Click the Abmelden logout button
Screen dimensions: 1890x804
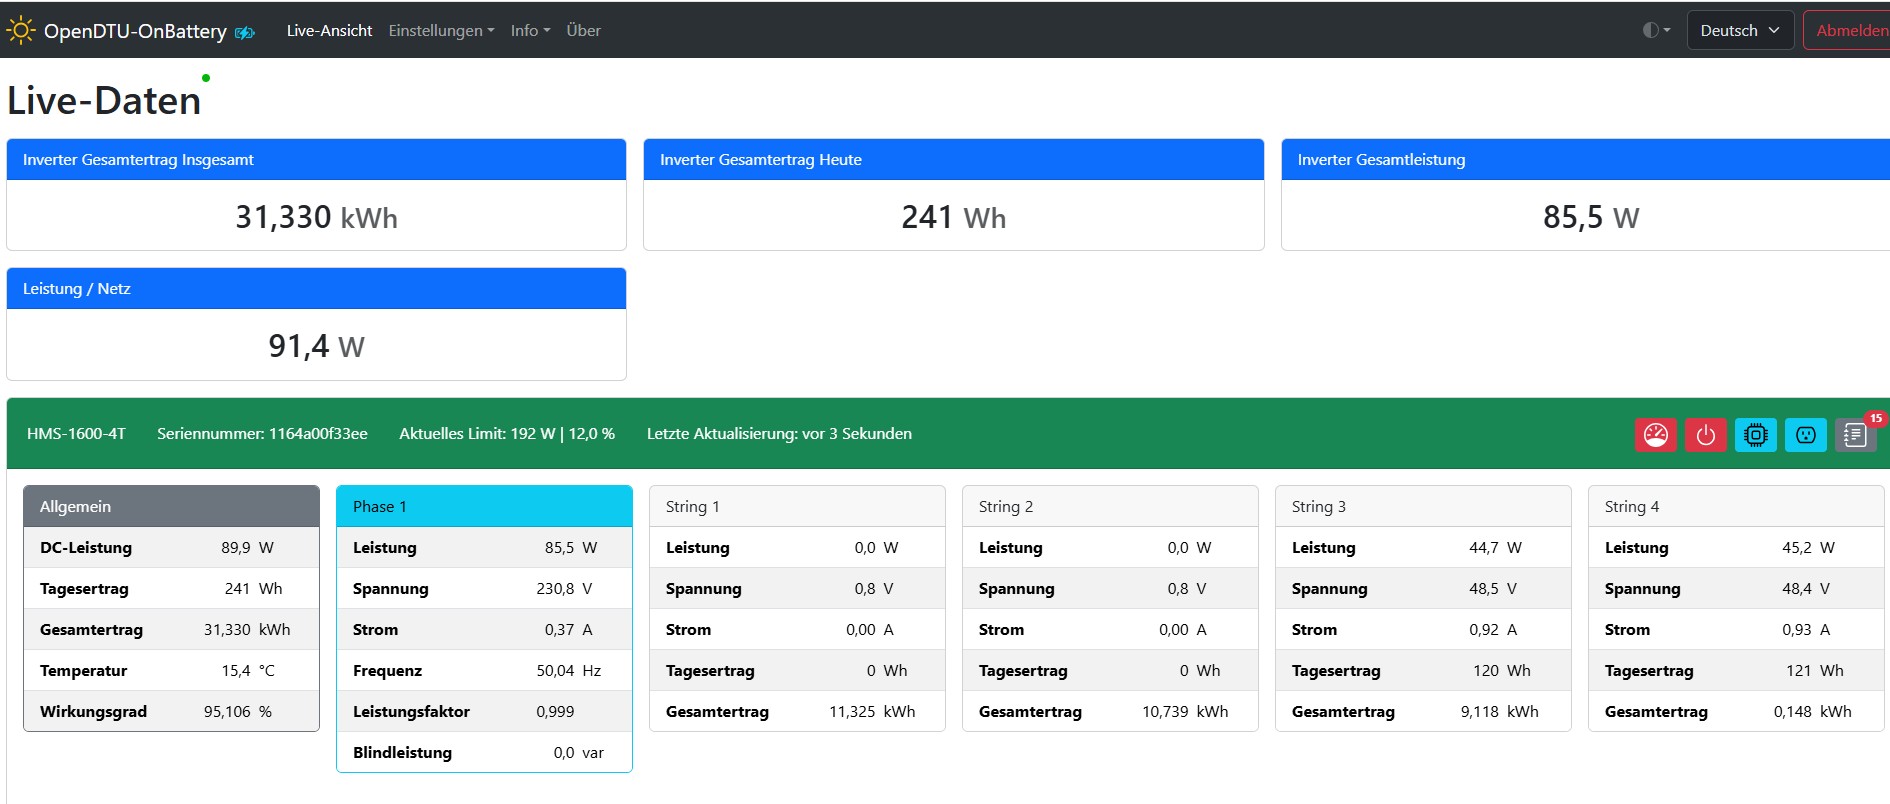tap(1850, 30)
